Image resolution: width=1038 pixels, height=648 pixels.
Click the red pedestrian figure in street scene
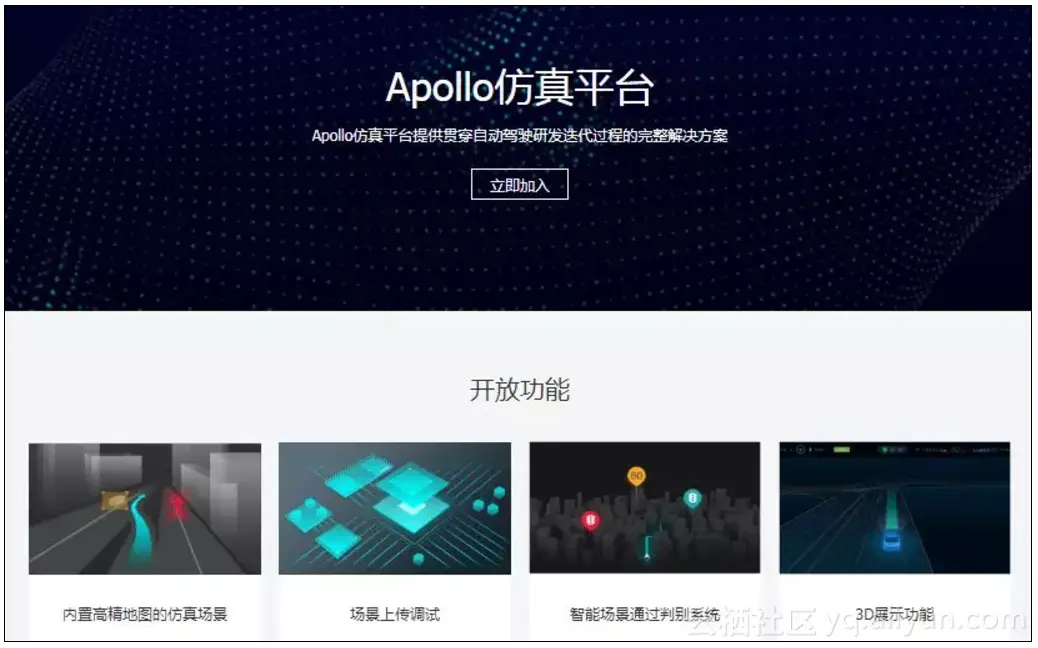point(177,507)
